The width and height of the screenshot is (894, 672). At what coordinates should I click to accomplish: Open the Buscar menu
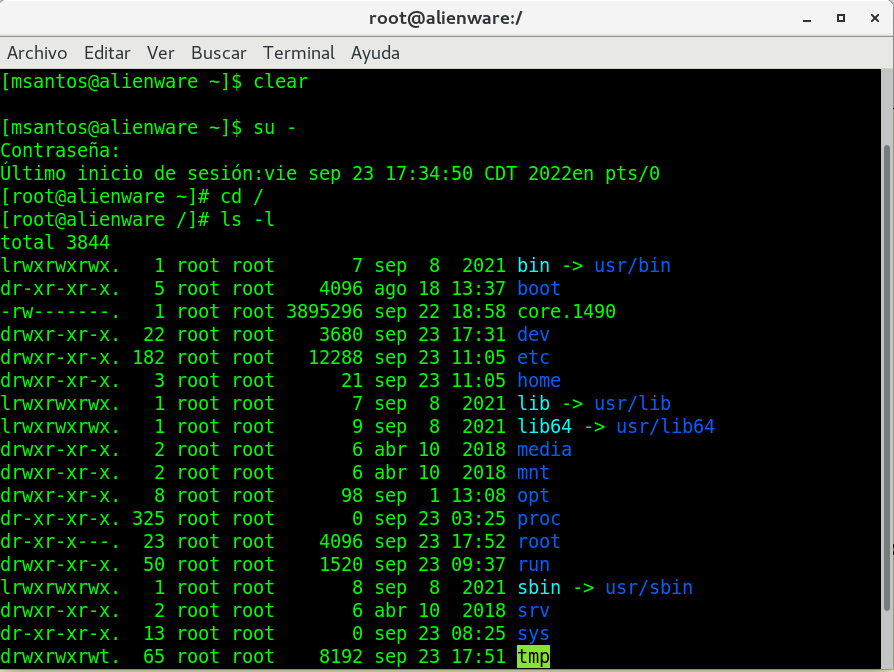tap(218, 53)
